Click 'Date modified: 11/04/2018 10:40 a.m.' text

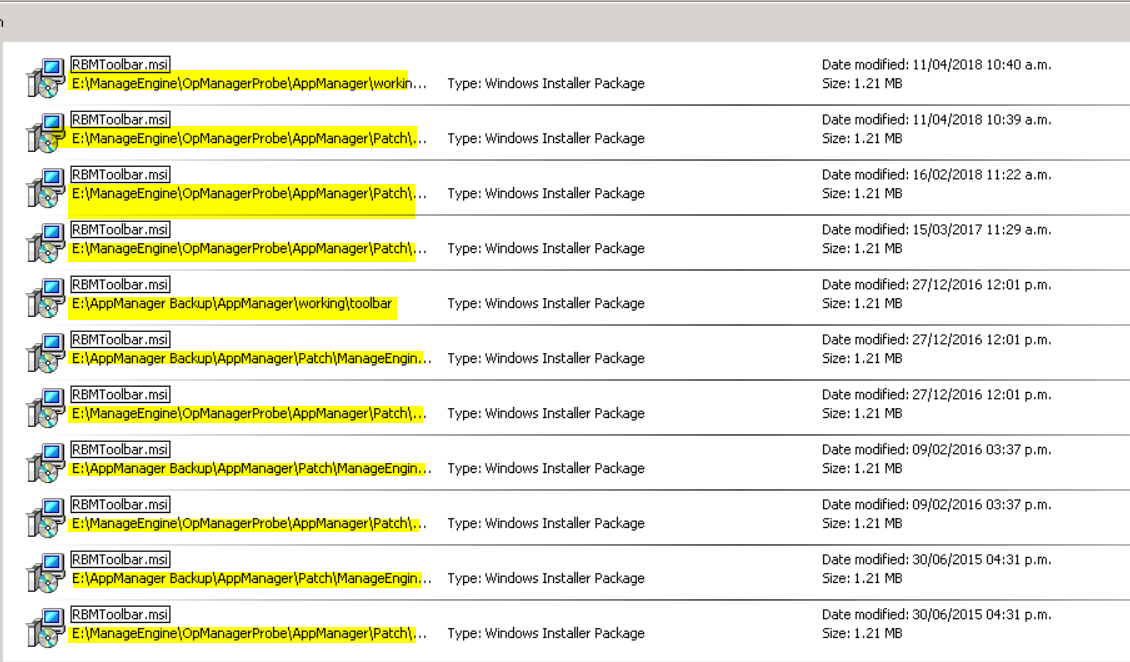coord(936,65)
